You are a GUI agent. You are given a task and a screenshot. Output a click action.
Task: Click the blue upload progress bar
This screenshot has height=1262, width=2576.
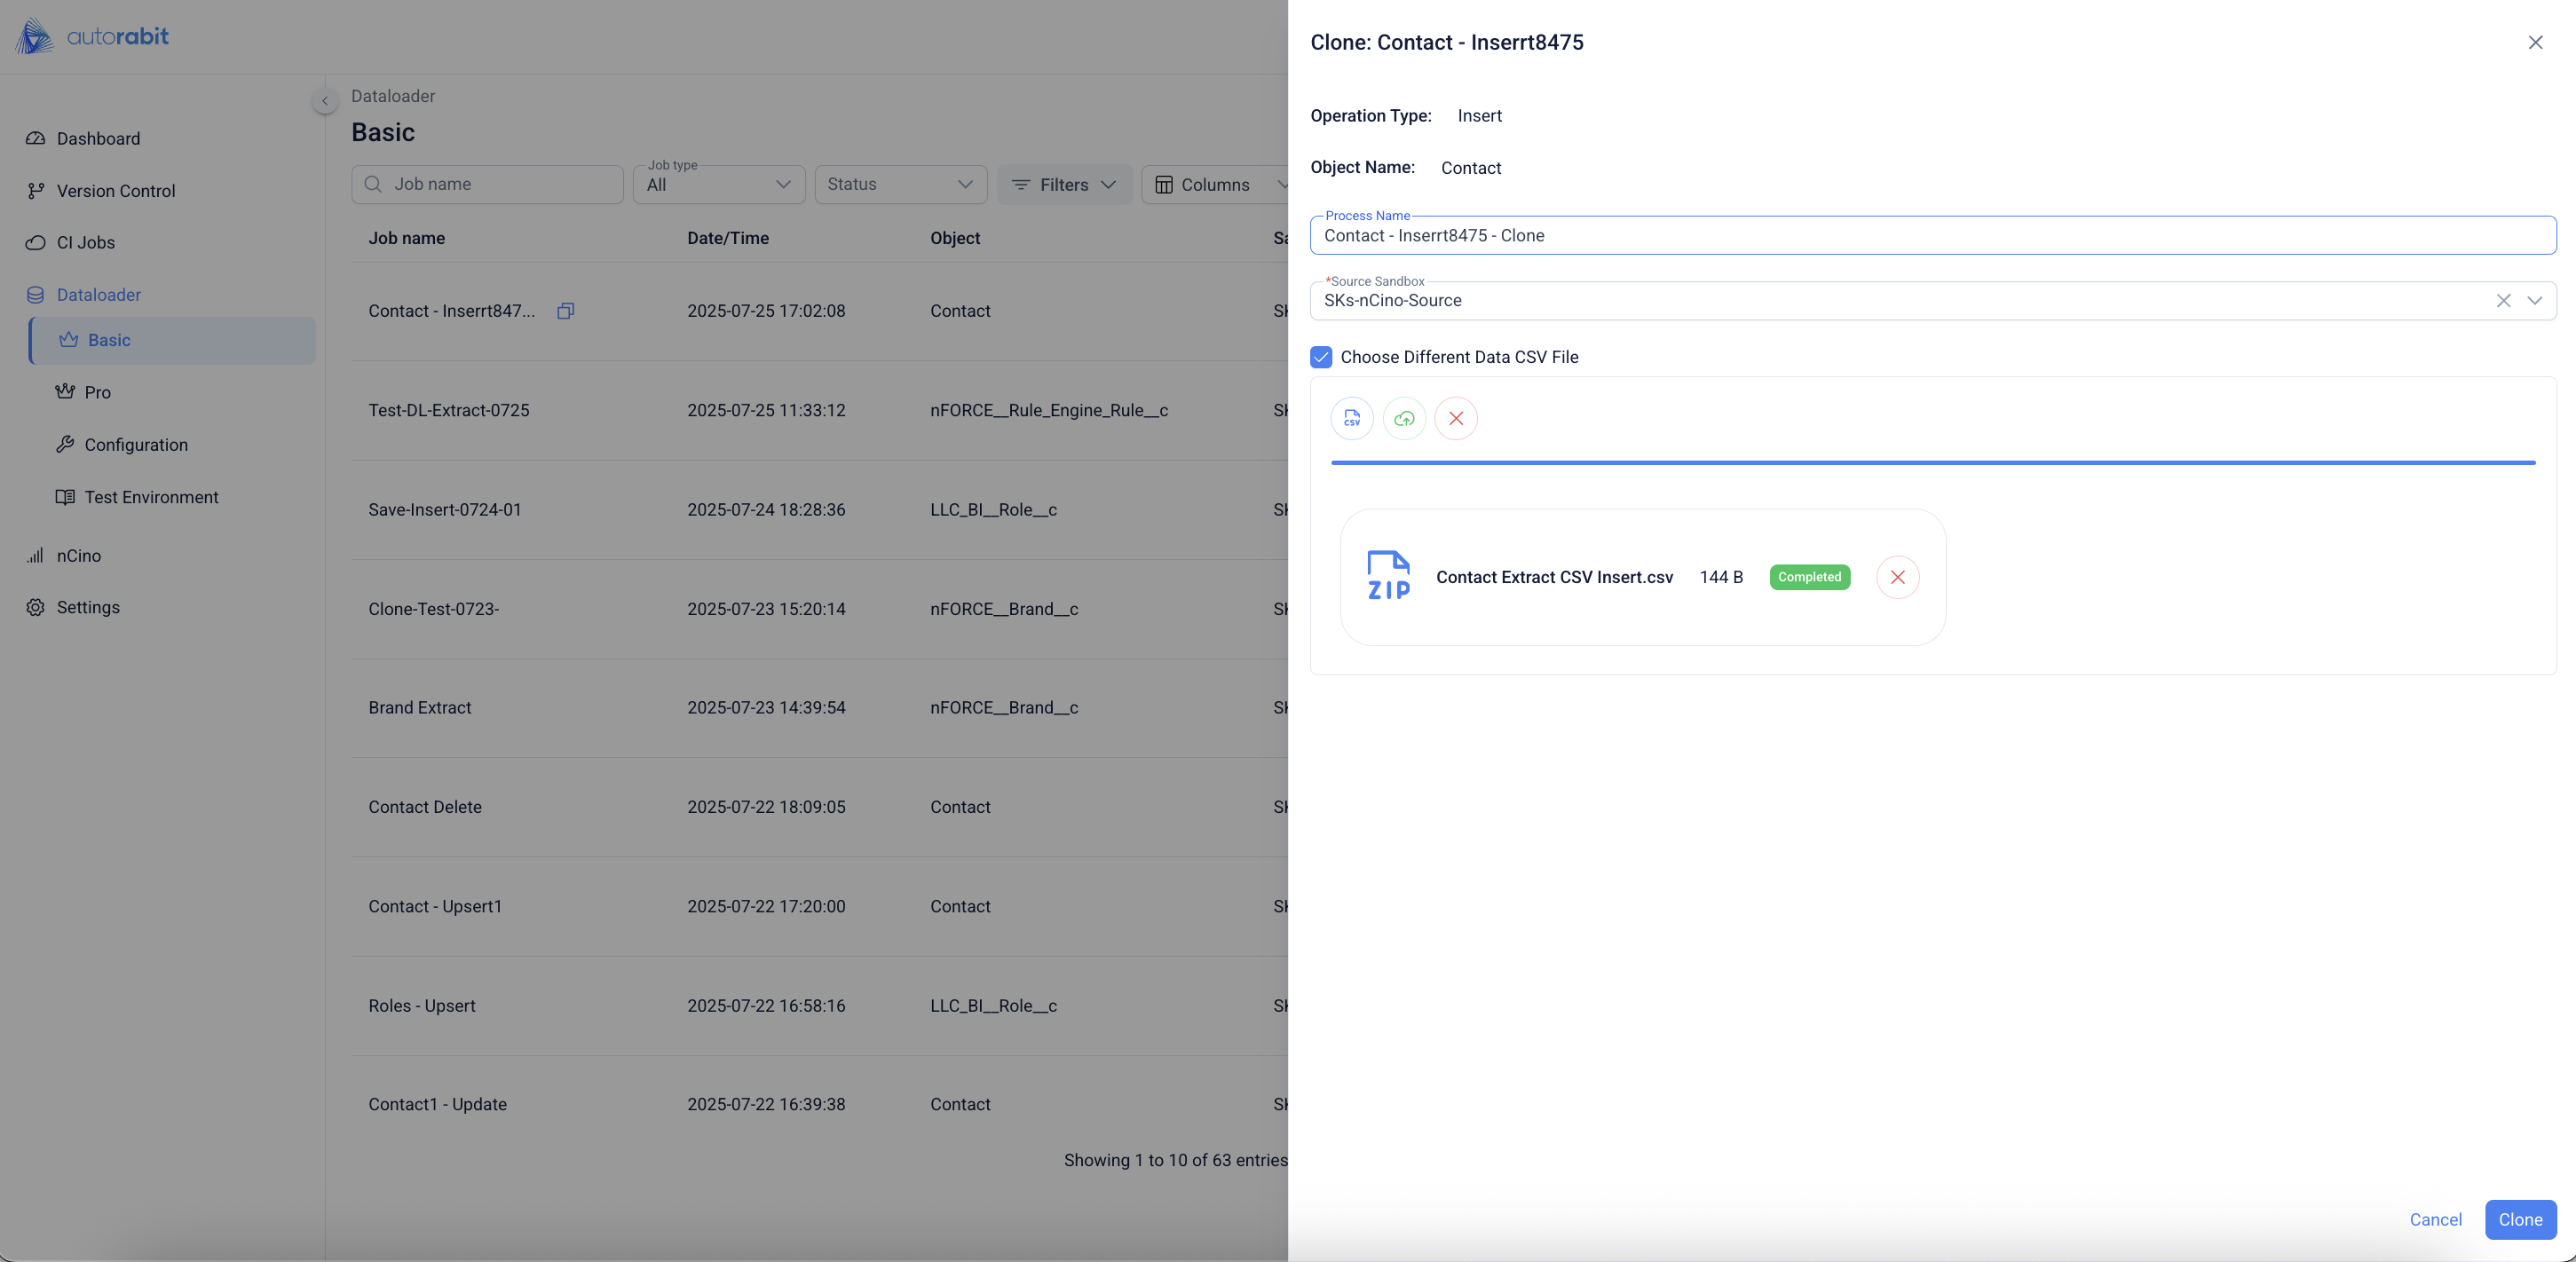(1932, 463)
